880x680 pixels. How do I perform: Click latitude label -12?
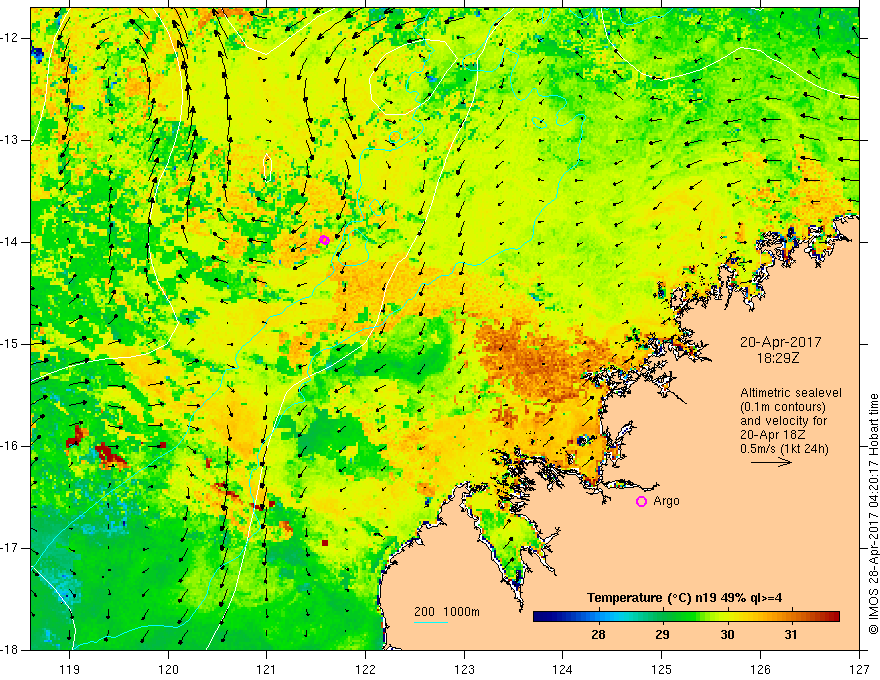[x=10, y=38]
